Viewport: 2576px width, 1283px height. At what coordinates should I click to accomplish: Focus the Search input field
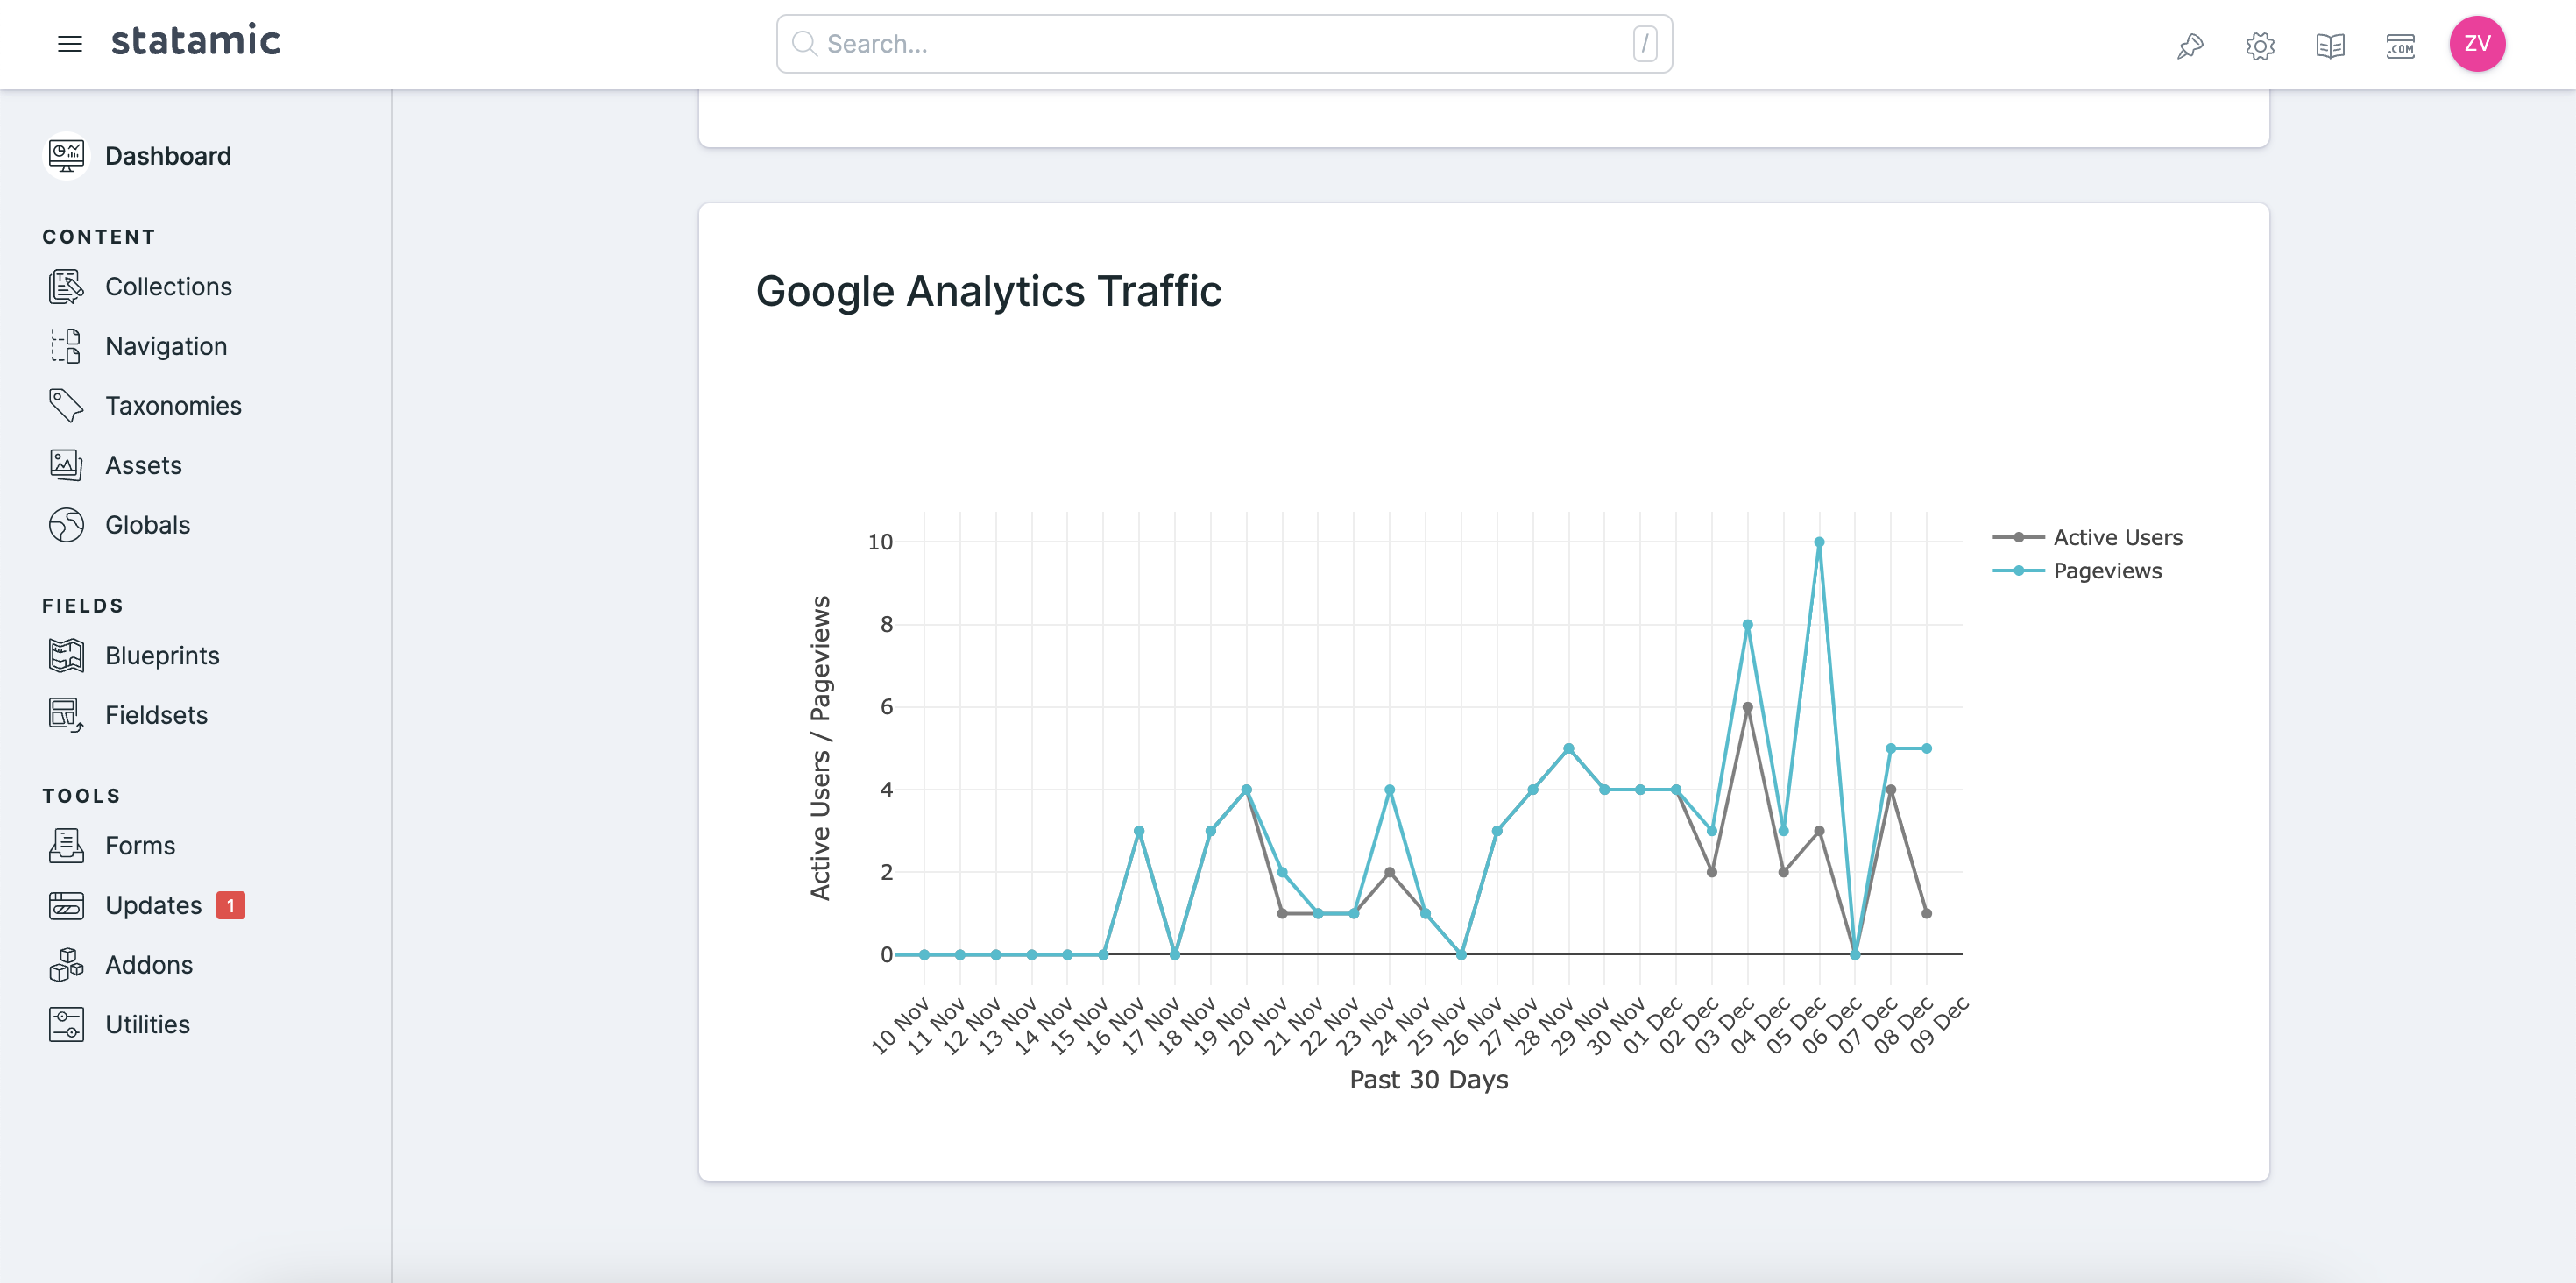click(x=1224, y=44)
